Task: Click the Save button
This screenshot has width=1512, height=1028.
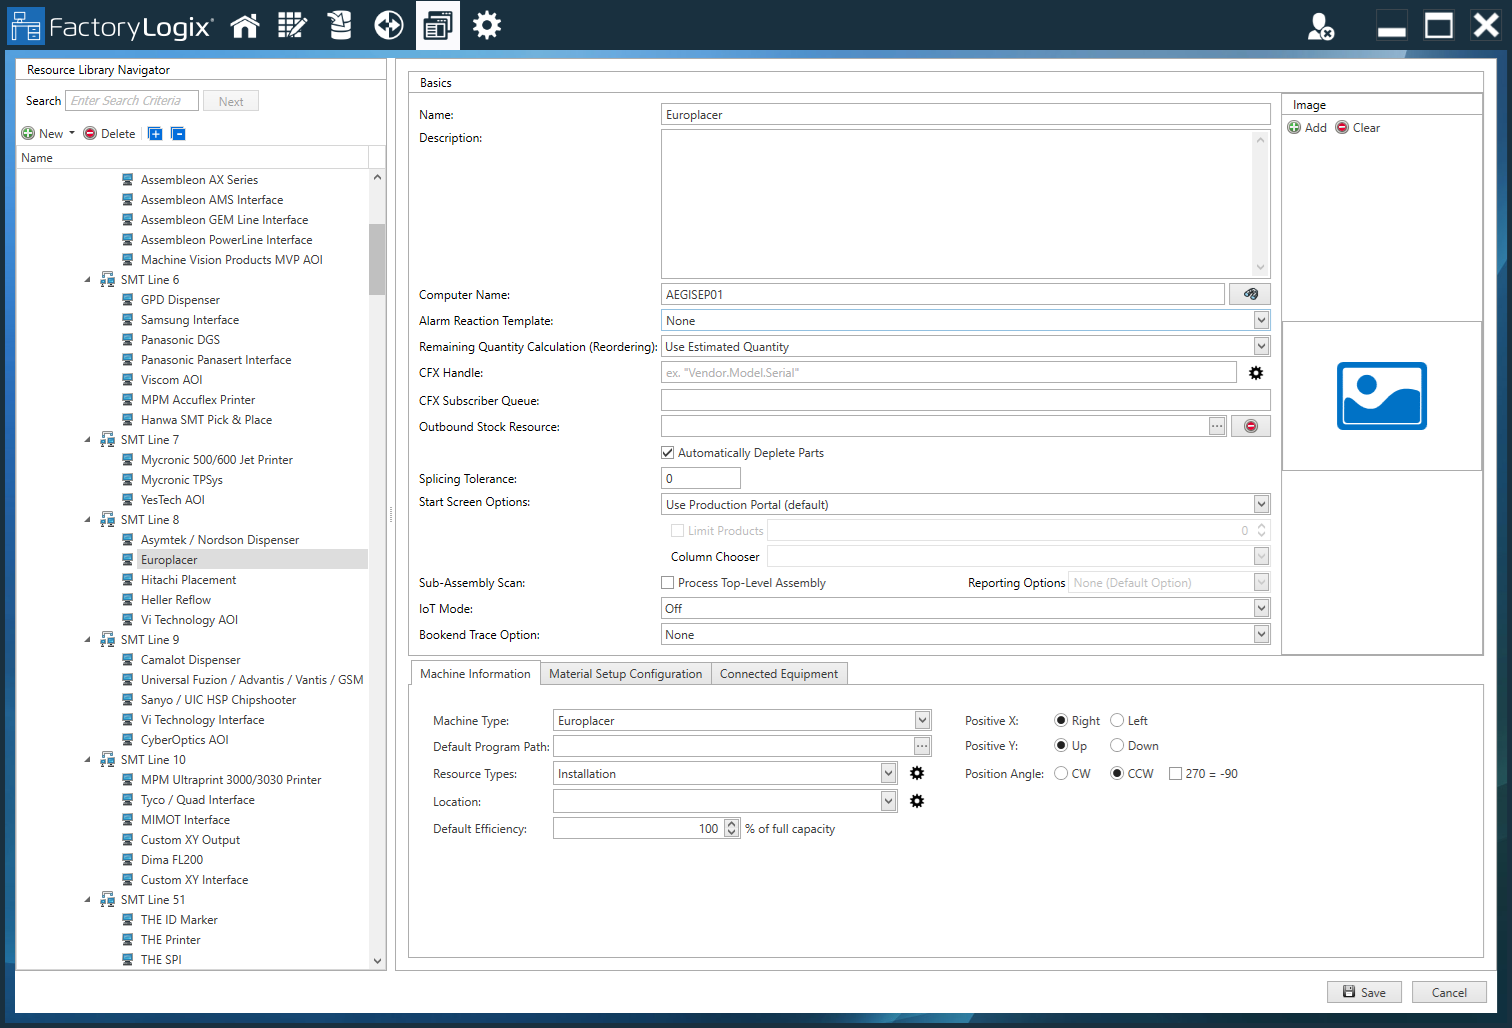Action: pyautogui.click(x=1364, y=992)
